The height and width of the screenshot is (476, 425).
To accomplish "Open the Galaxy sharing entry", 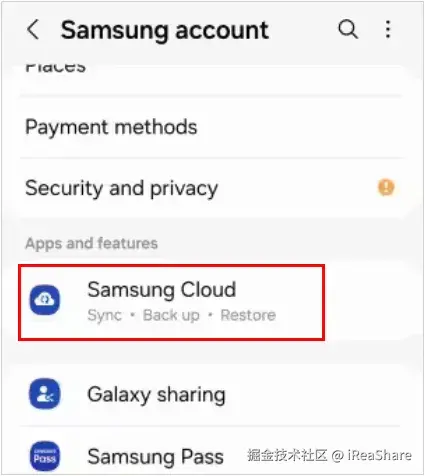I will coord(211,394).
